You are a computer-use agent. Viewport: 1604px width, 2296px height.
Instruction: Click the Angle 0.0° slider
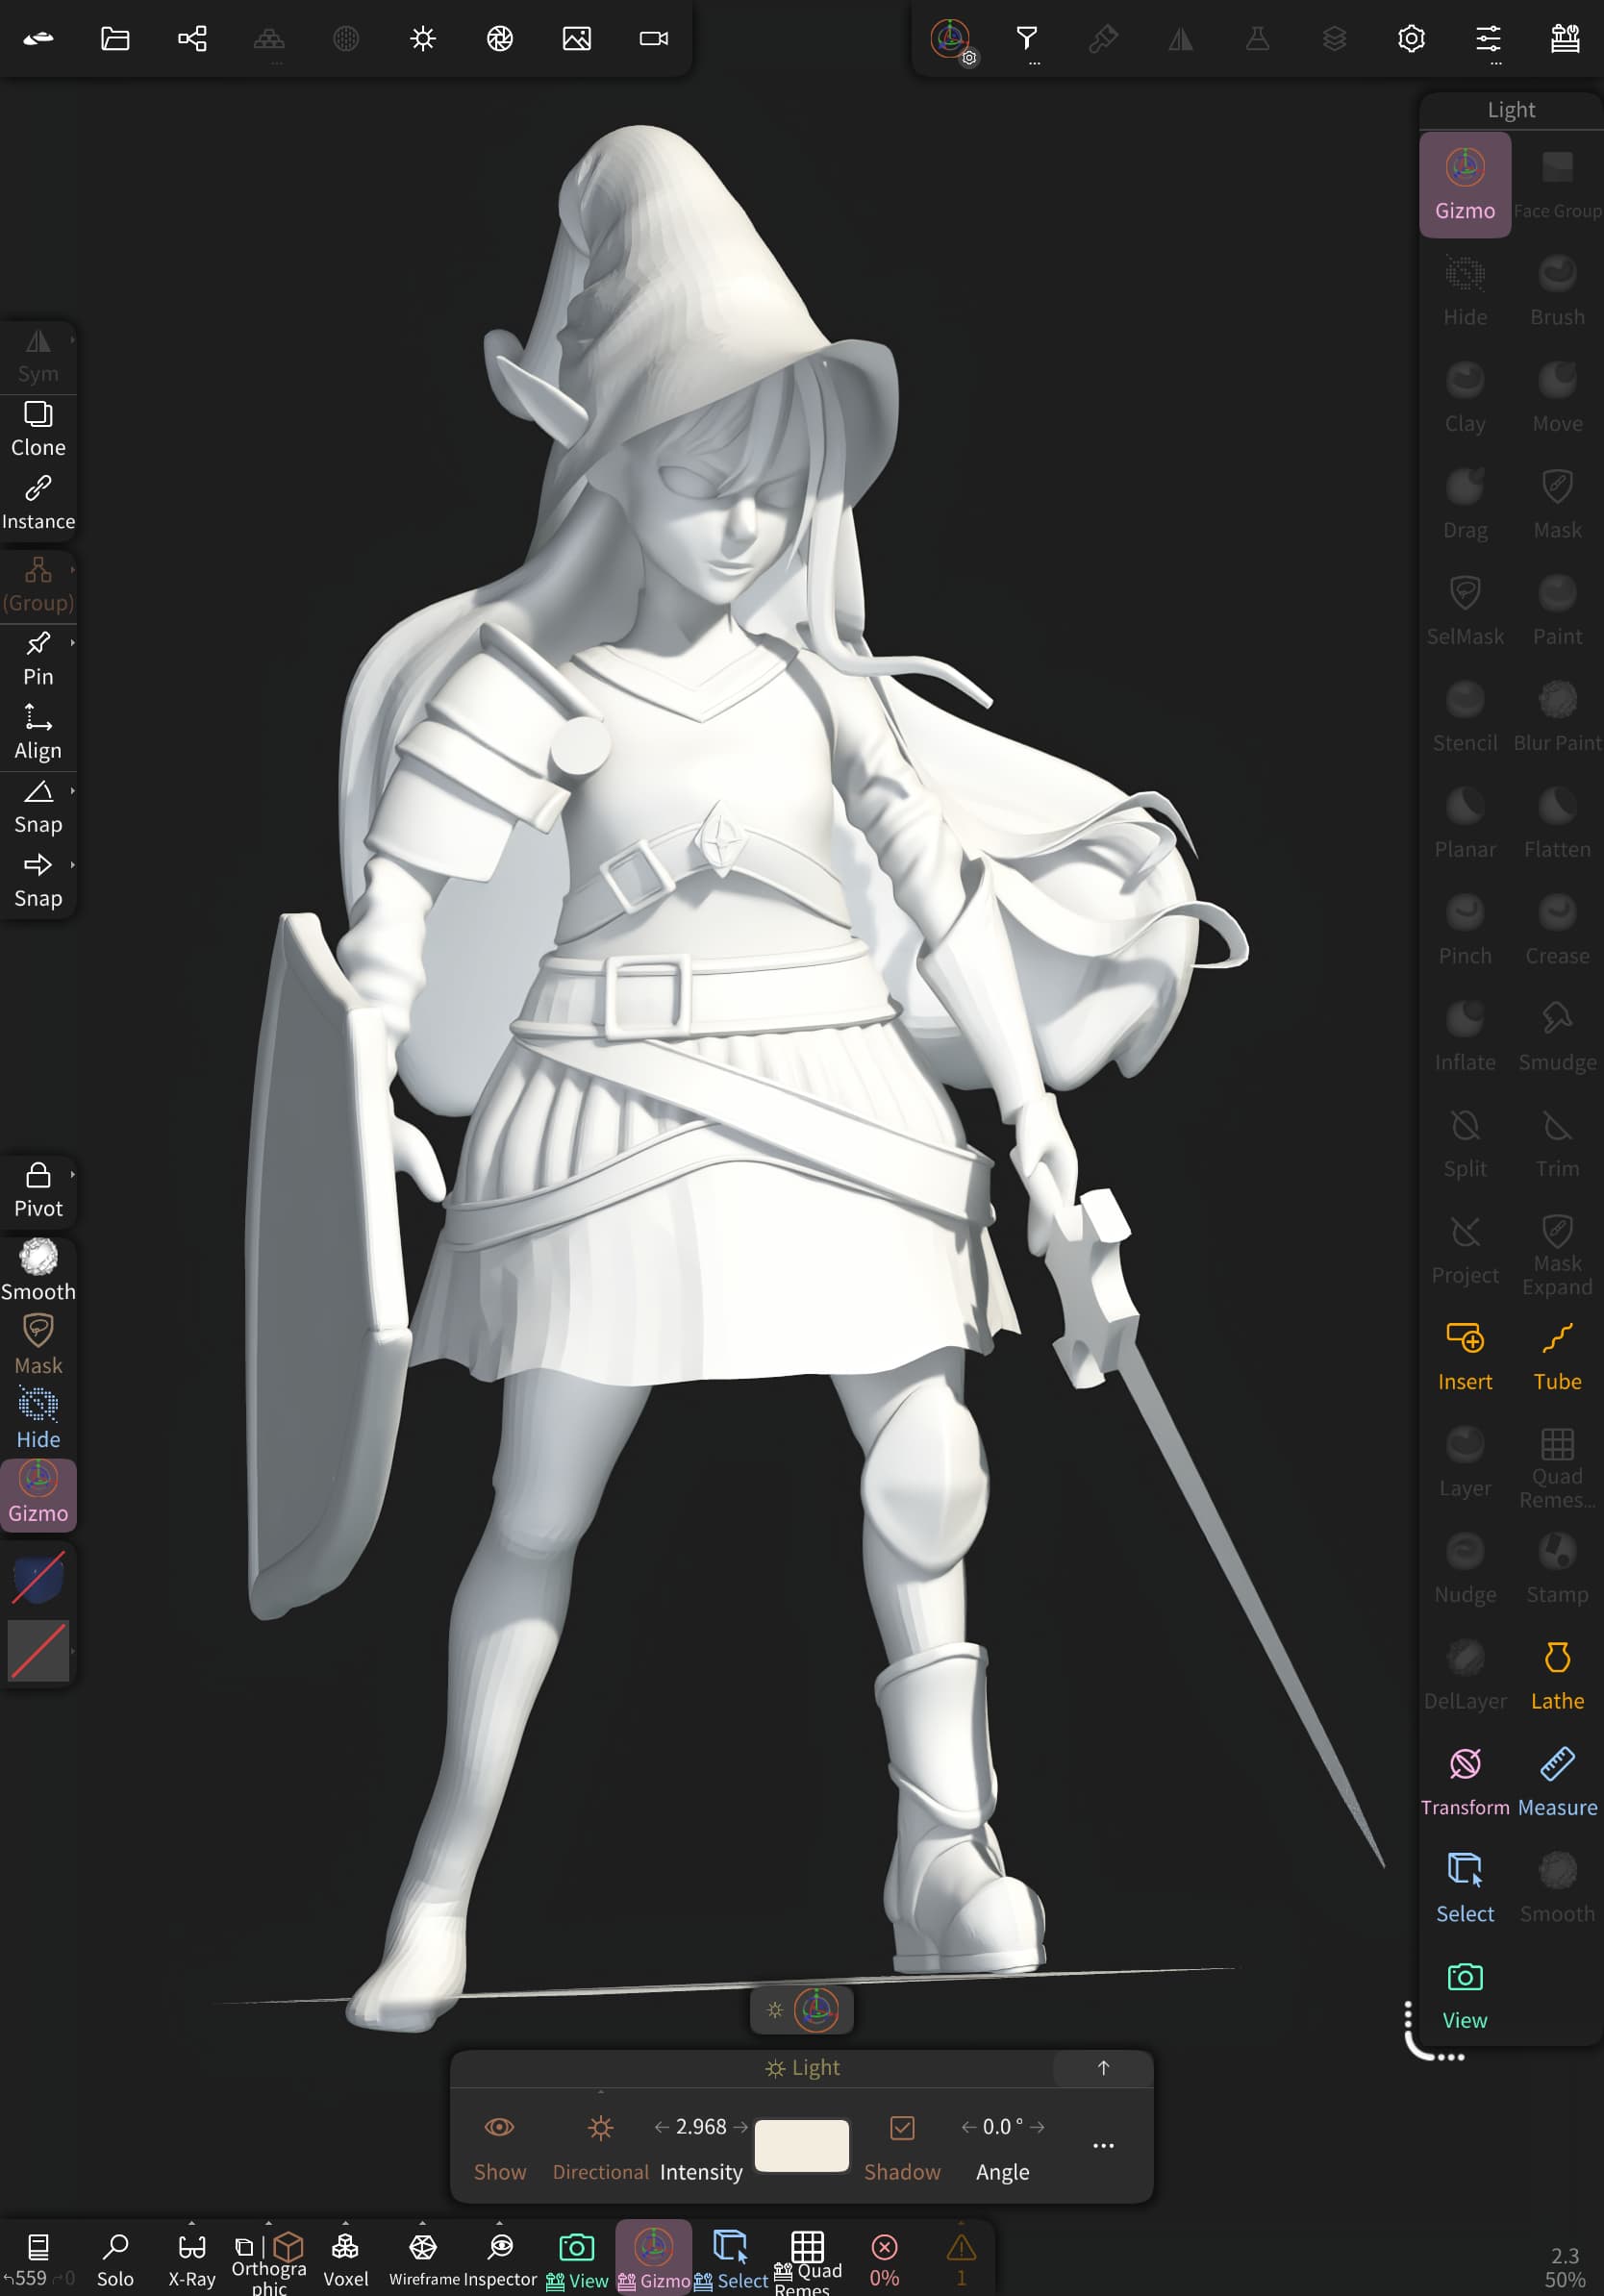click(1002, 2126)
